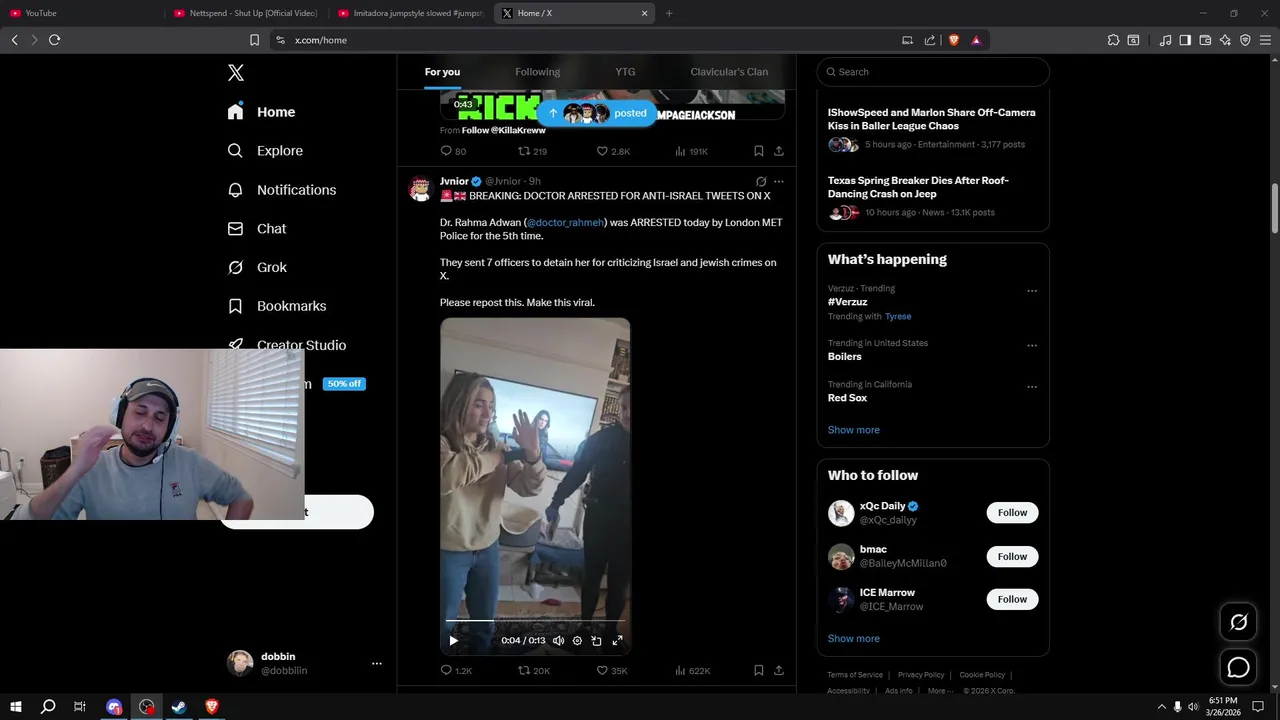Open Chat in the sidebar
Screen dimensions: 1280x720
pyautogui.click(x=257, y=229)
